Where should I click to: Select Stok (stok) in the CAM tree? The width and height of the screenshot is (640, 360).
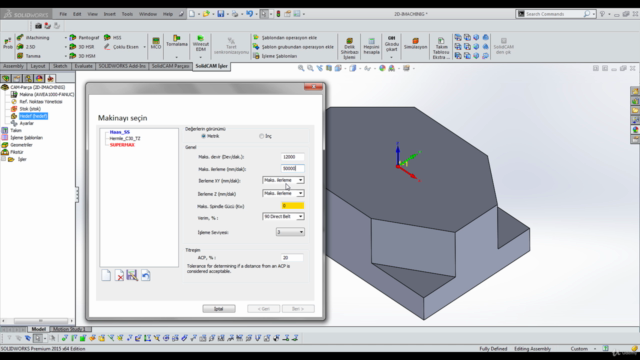pyautogui.click(x=30, y=109)
